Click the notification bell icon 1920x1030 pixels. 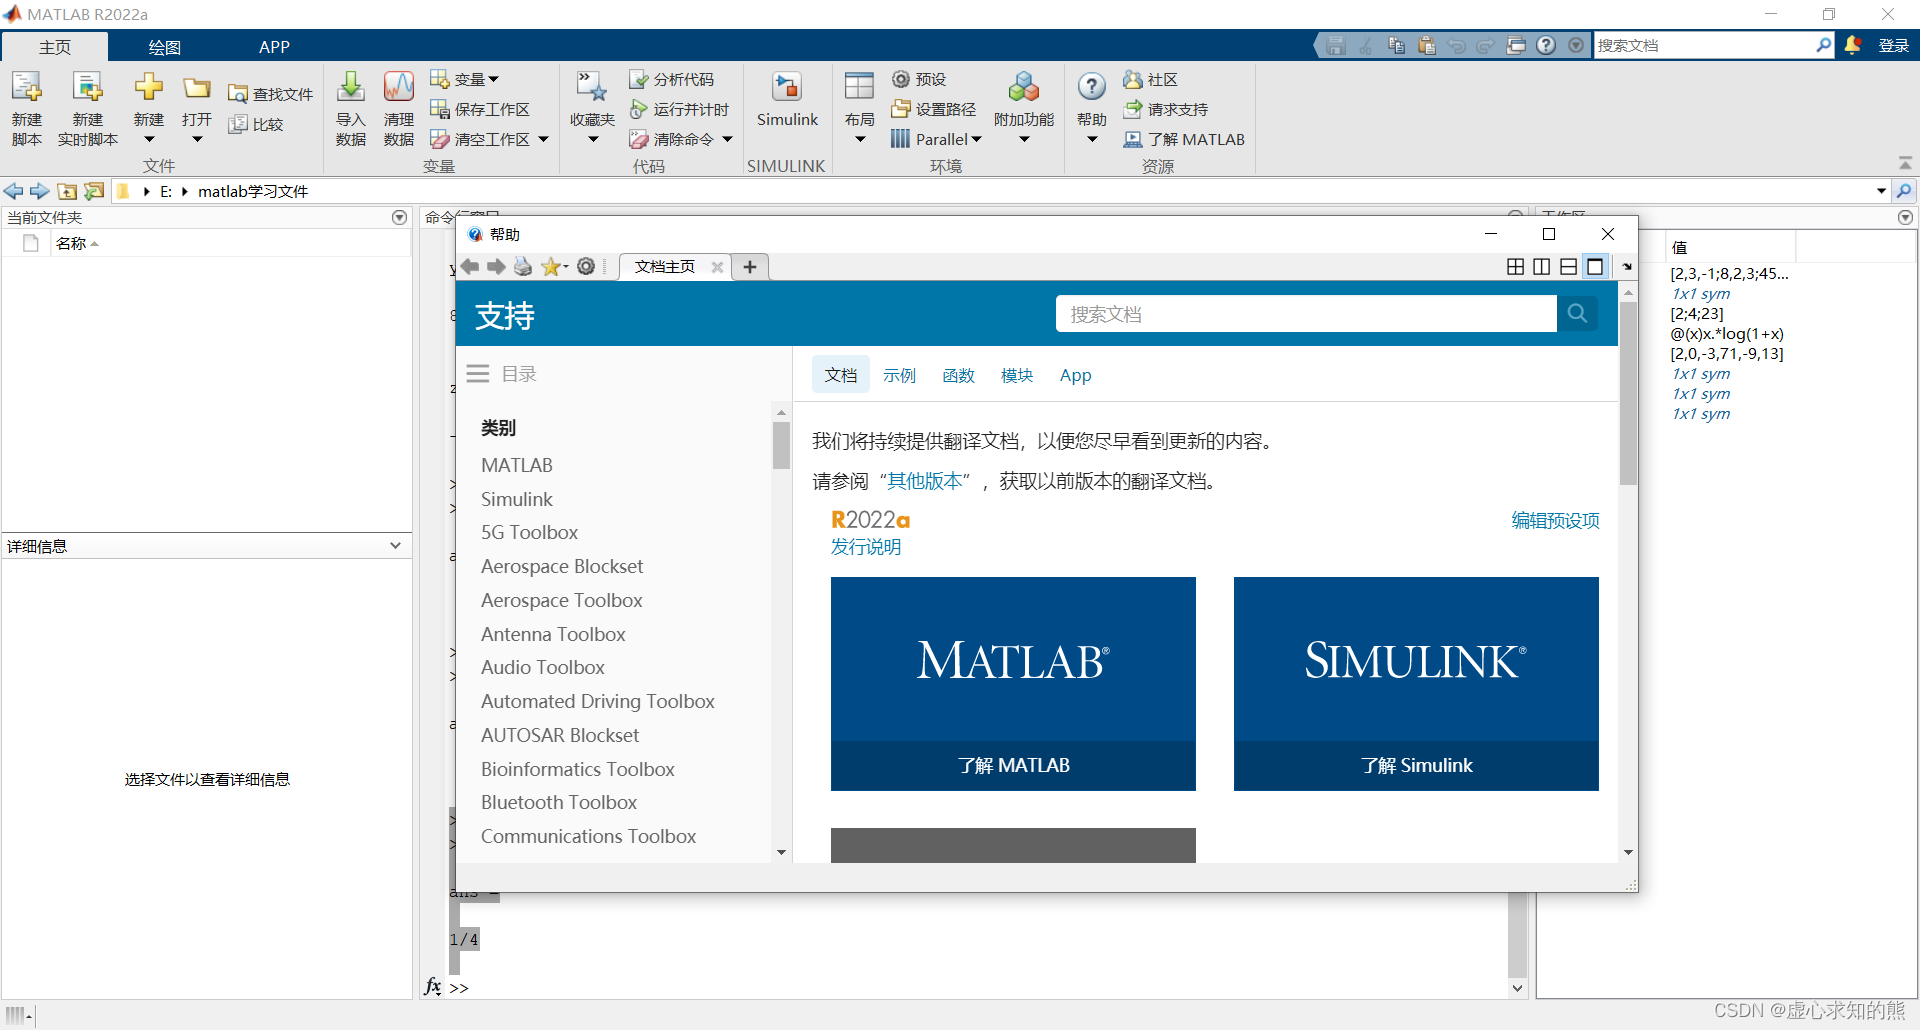click(x=1852, y=45)
